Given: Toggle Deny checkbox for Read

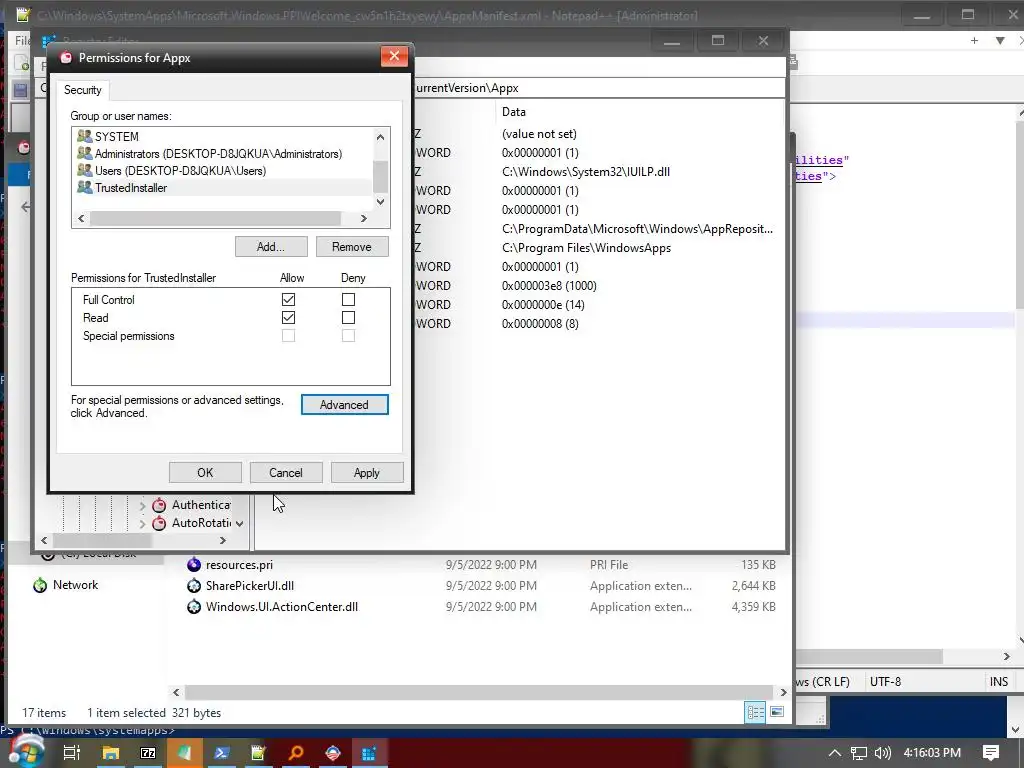Looking at the screenshot, I should pos(348,317).
